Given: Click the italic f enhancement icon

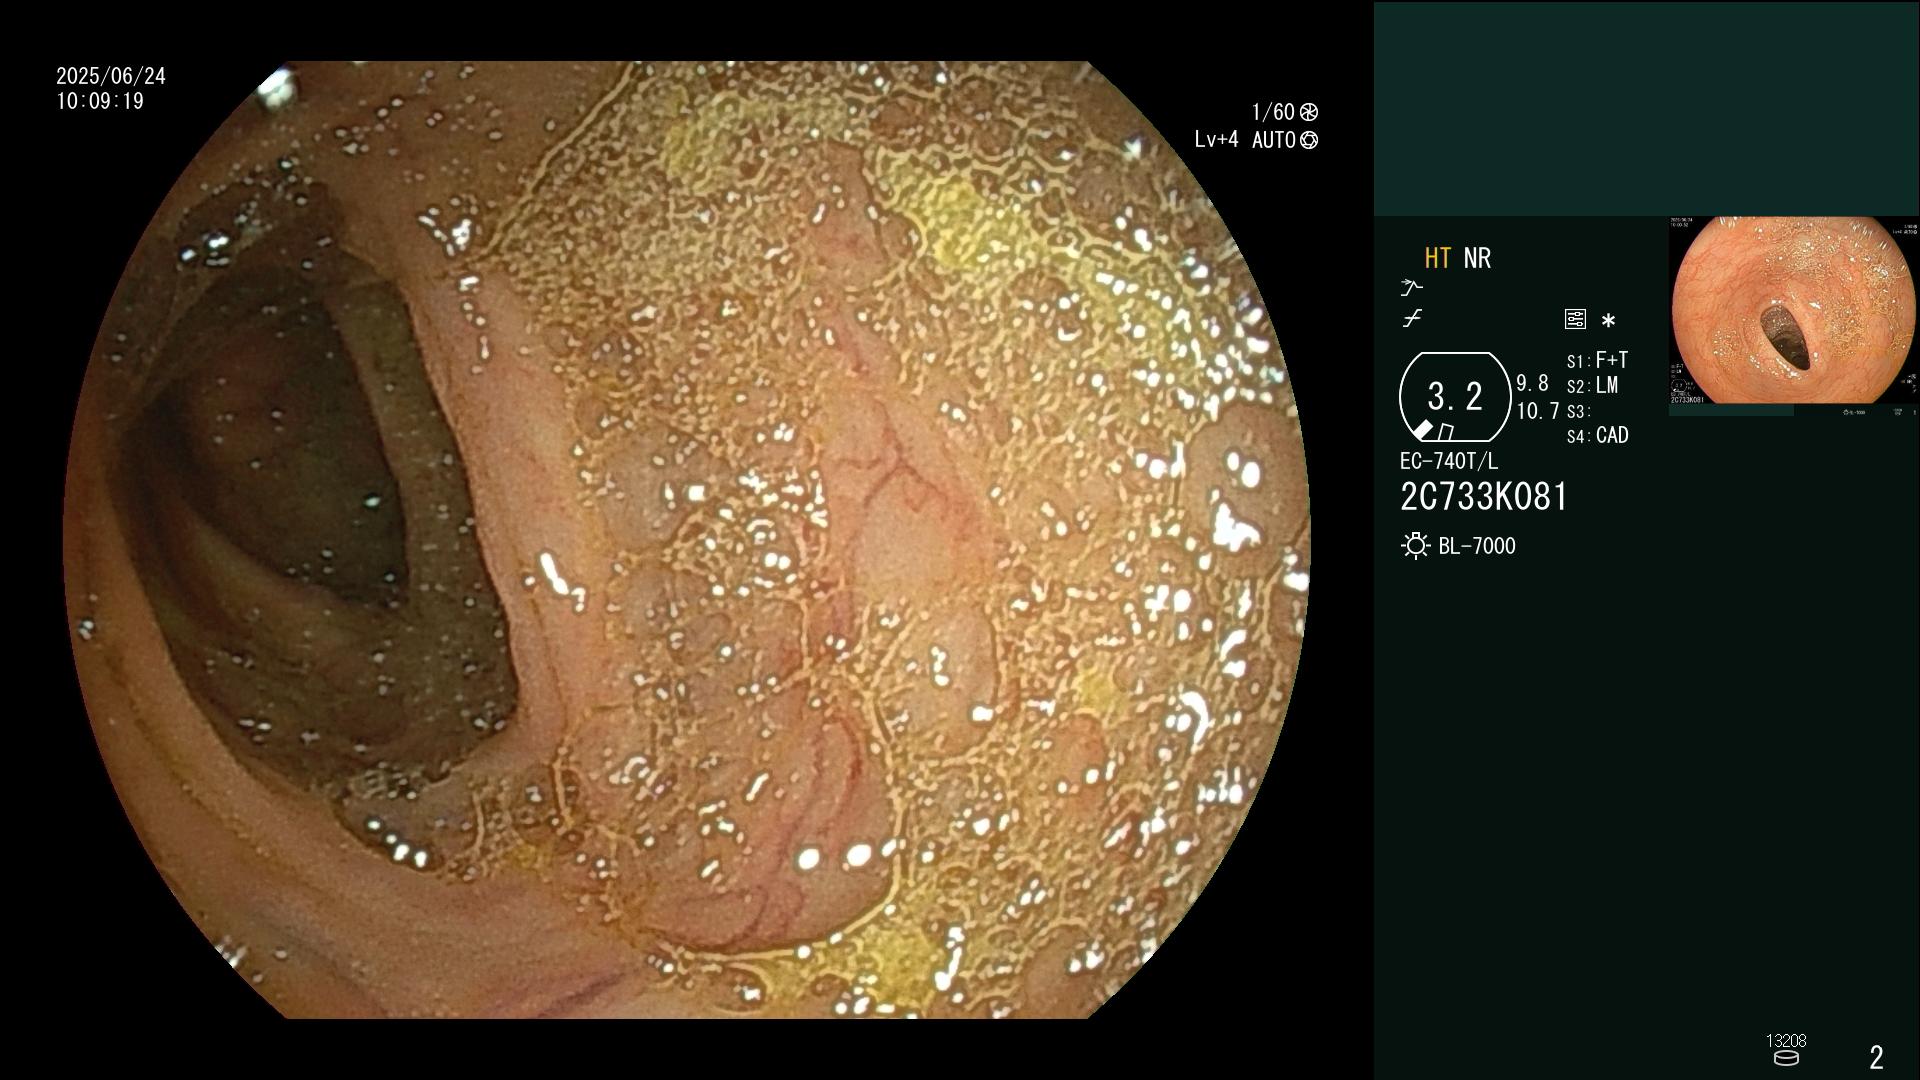Looking at the screenshot, I should click(1412, 319).
